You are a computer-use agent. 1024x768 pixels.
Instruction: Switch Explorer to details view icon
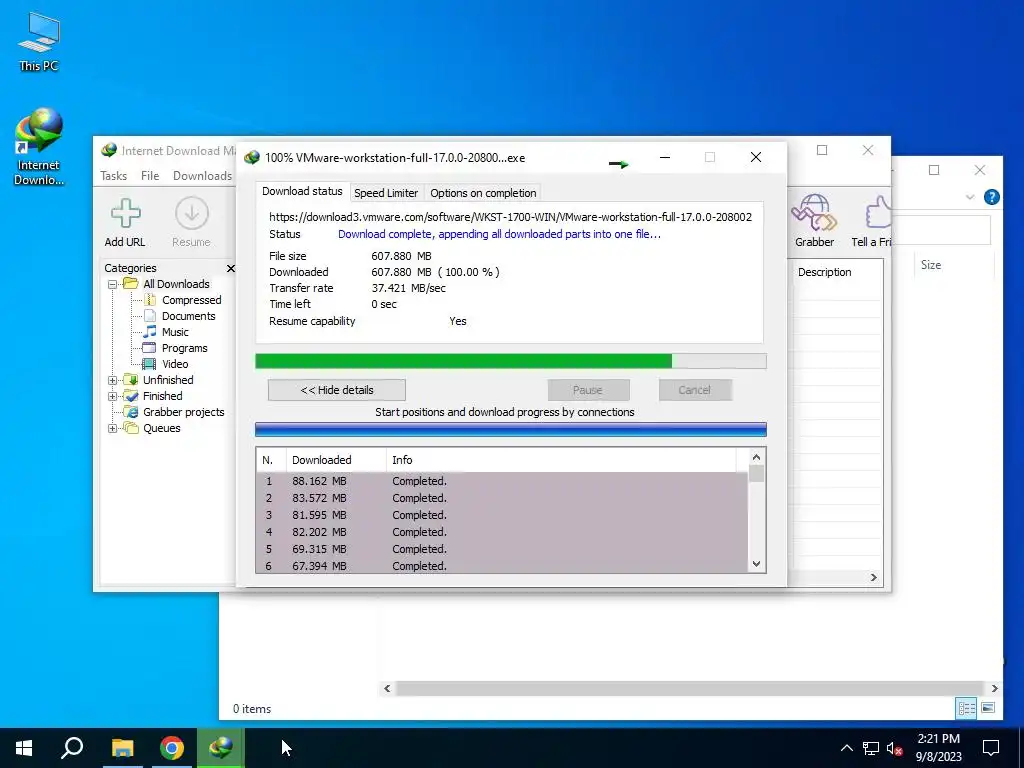click(x=966, y=708)
